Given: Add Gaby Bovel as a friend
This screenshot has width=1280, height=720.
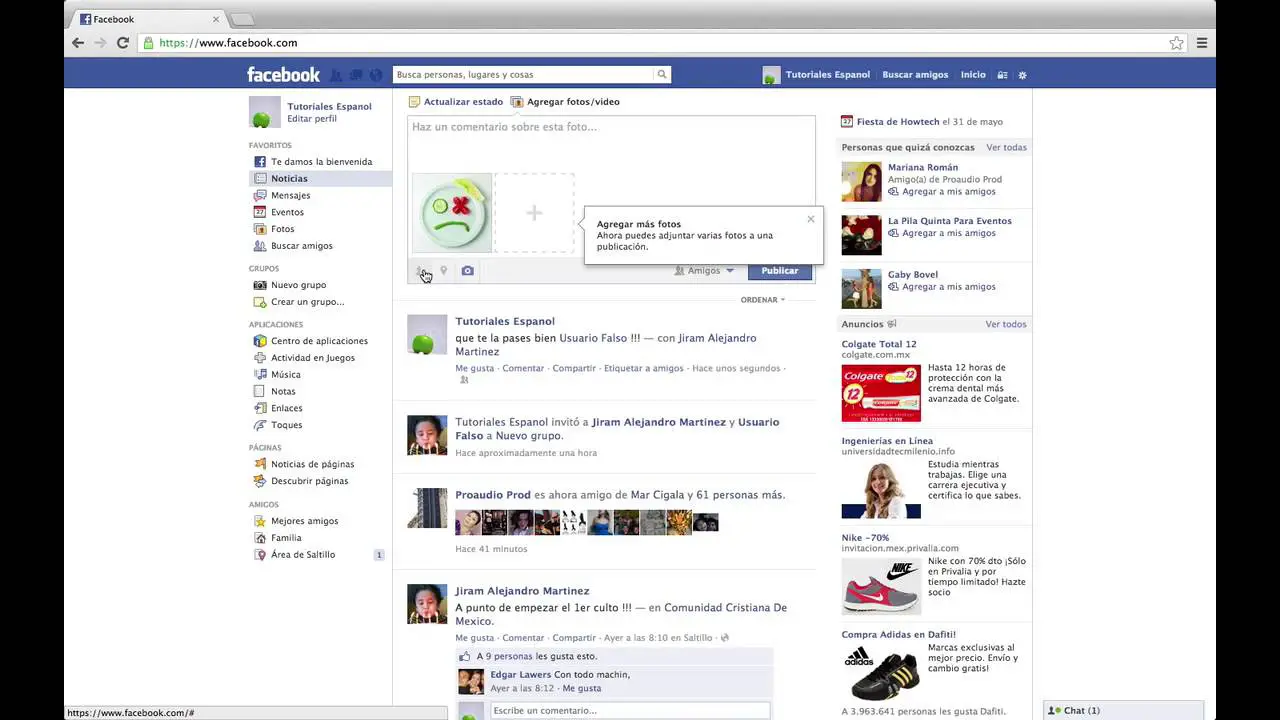Looking at the screenshot, I should [942, 287].
